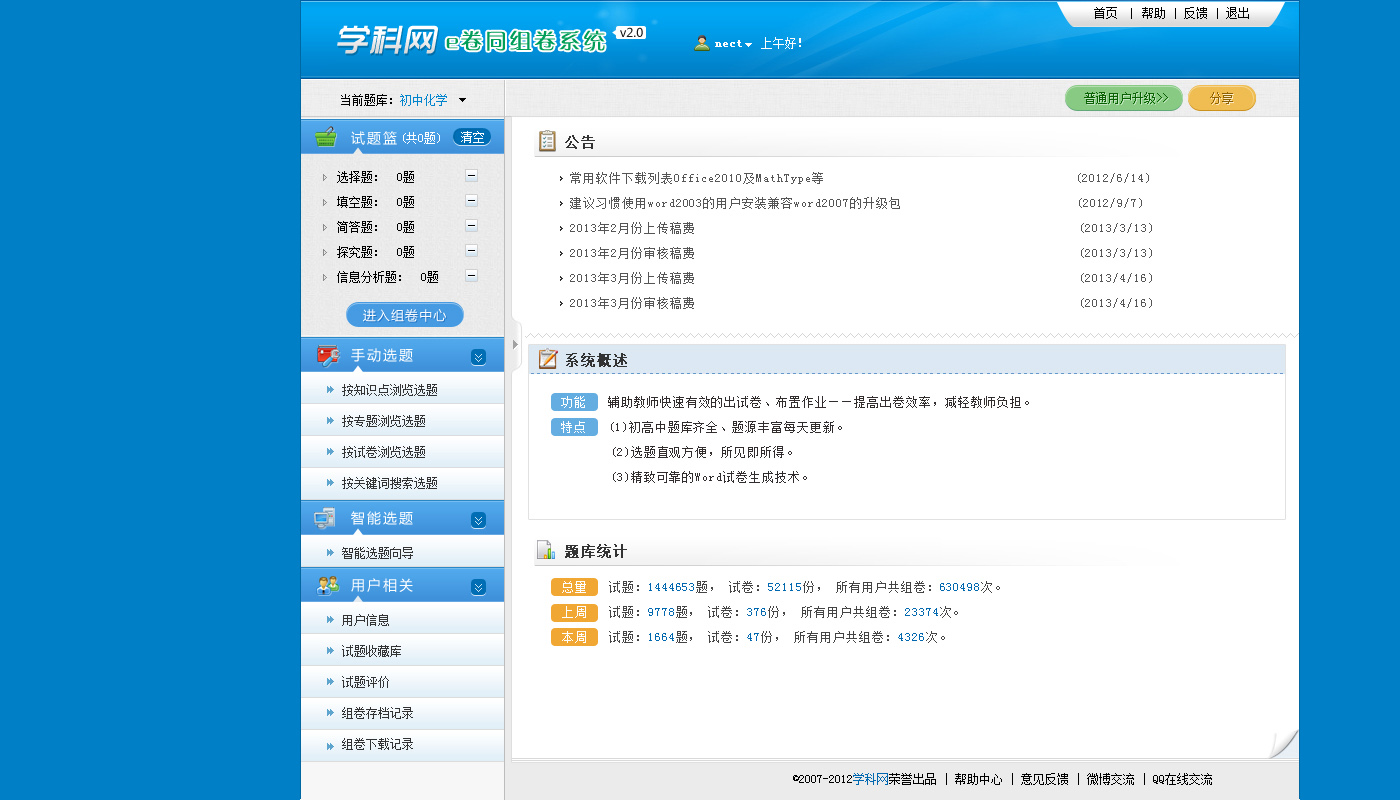Click the 进入组卷中心 button

point(405,315)
